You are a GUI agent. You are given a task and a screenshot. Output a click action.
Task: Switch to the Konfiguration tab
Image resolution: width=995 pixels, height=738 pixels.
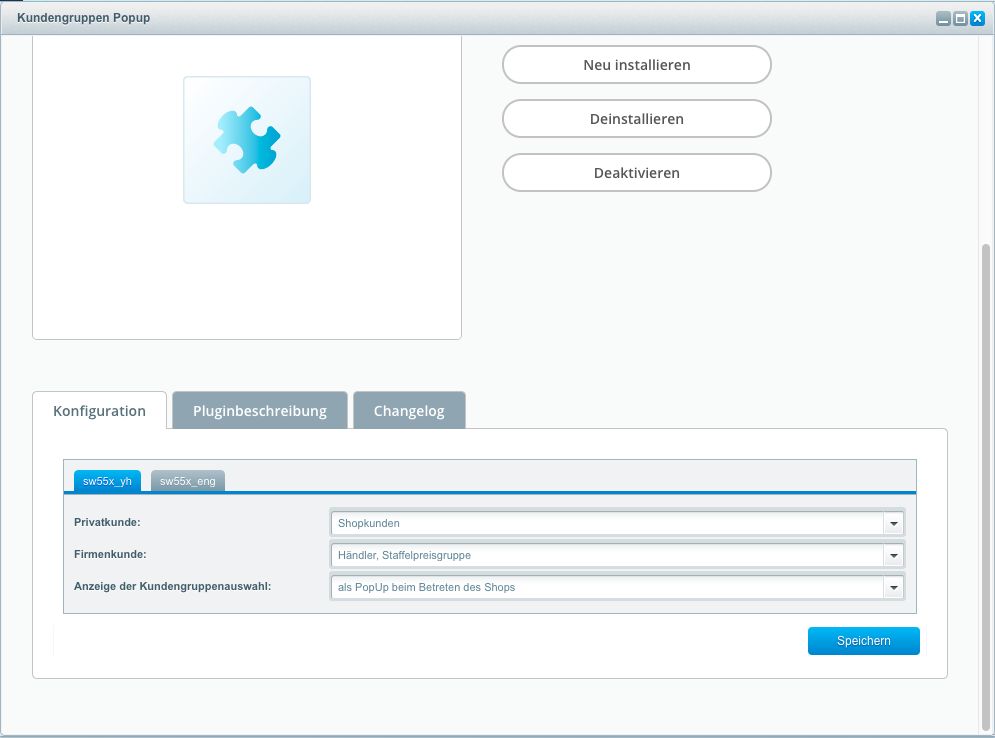pyautogui.click(x=99, y=411)
